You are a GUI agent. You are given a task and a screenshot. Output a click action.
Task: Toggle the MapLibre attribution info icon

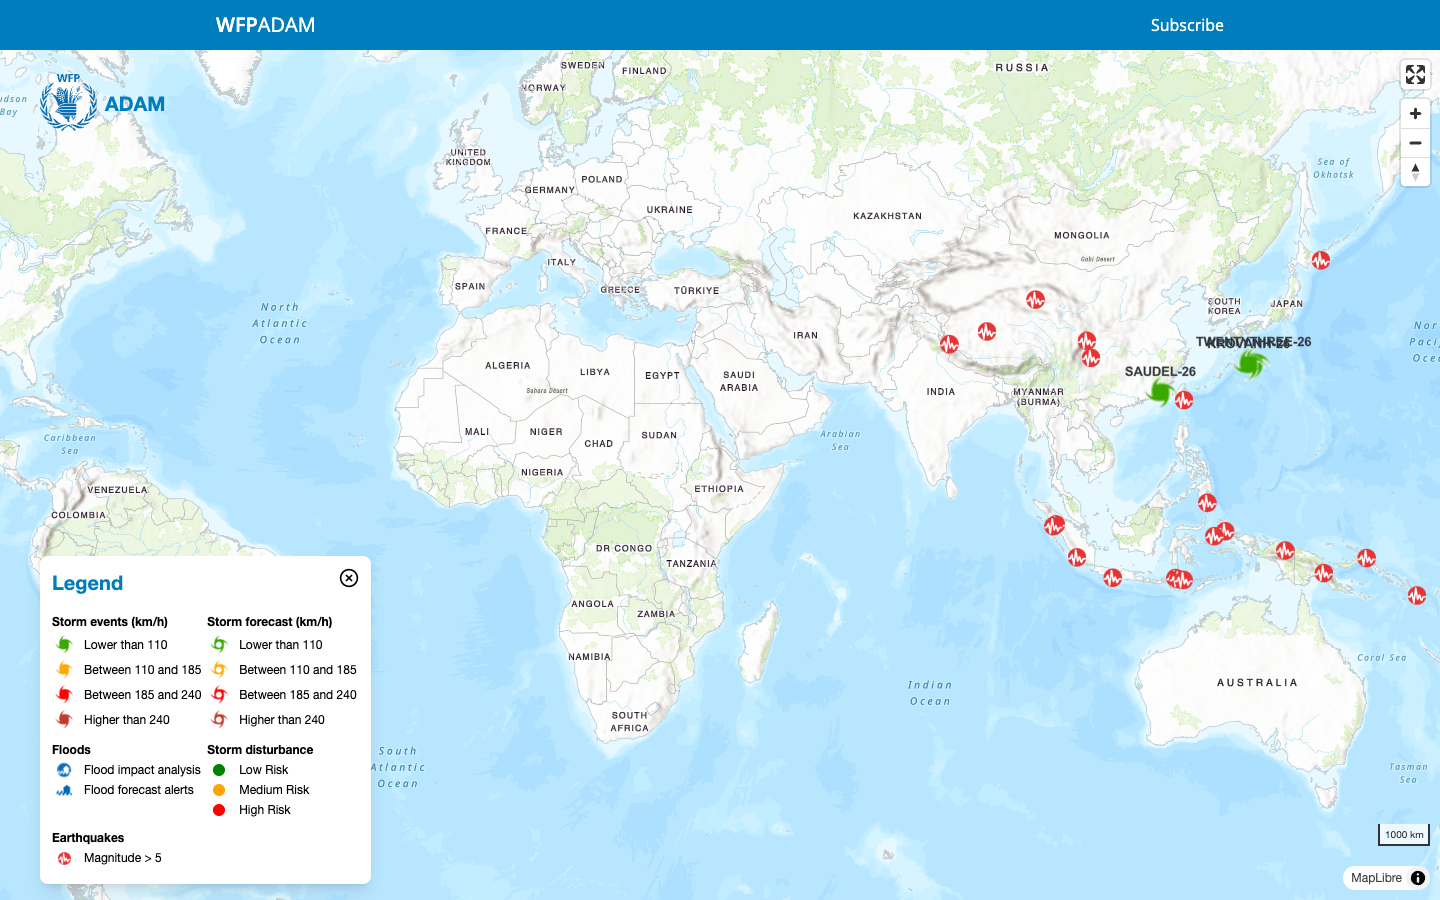pyautogui.click(x=1418, y=878)
